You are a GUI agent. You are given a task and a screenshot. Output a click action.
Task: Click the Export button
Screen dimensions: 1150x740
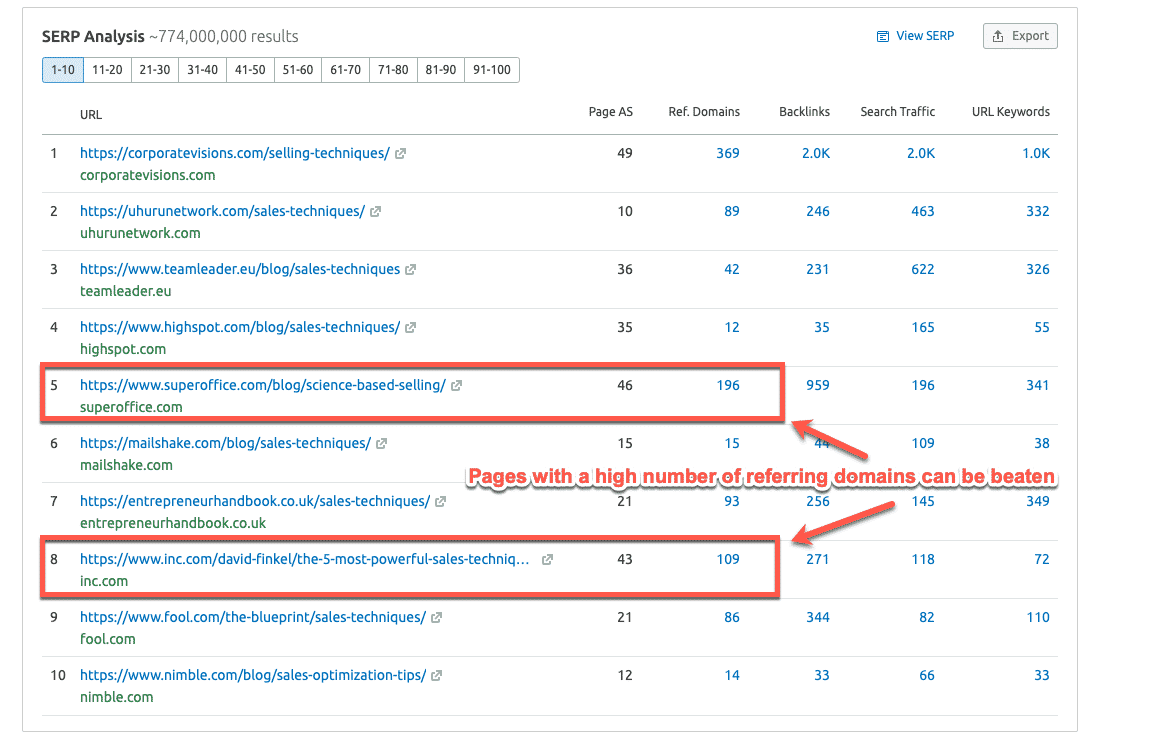pyautogui.click(x=1020, y=36)
